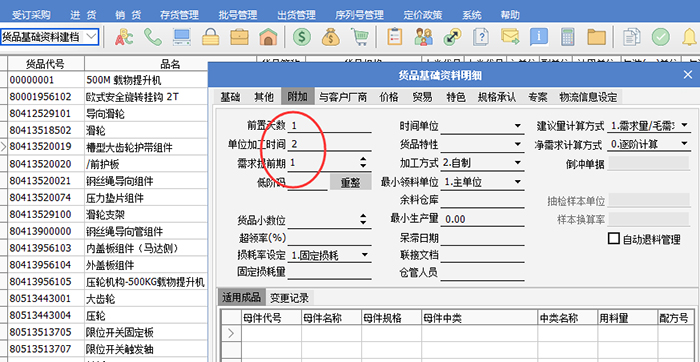Viewport: 700px width, 362px height.
Task: Click the money bag toolbar icon
Action: pyautogui.click(x=331, y=37)
